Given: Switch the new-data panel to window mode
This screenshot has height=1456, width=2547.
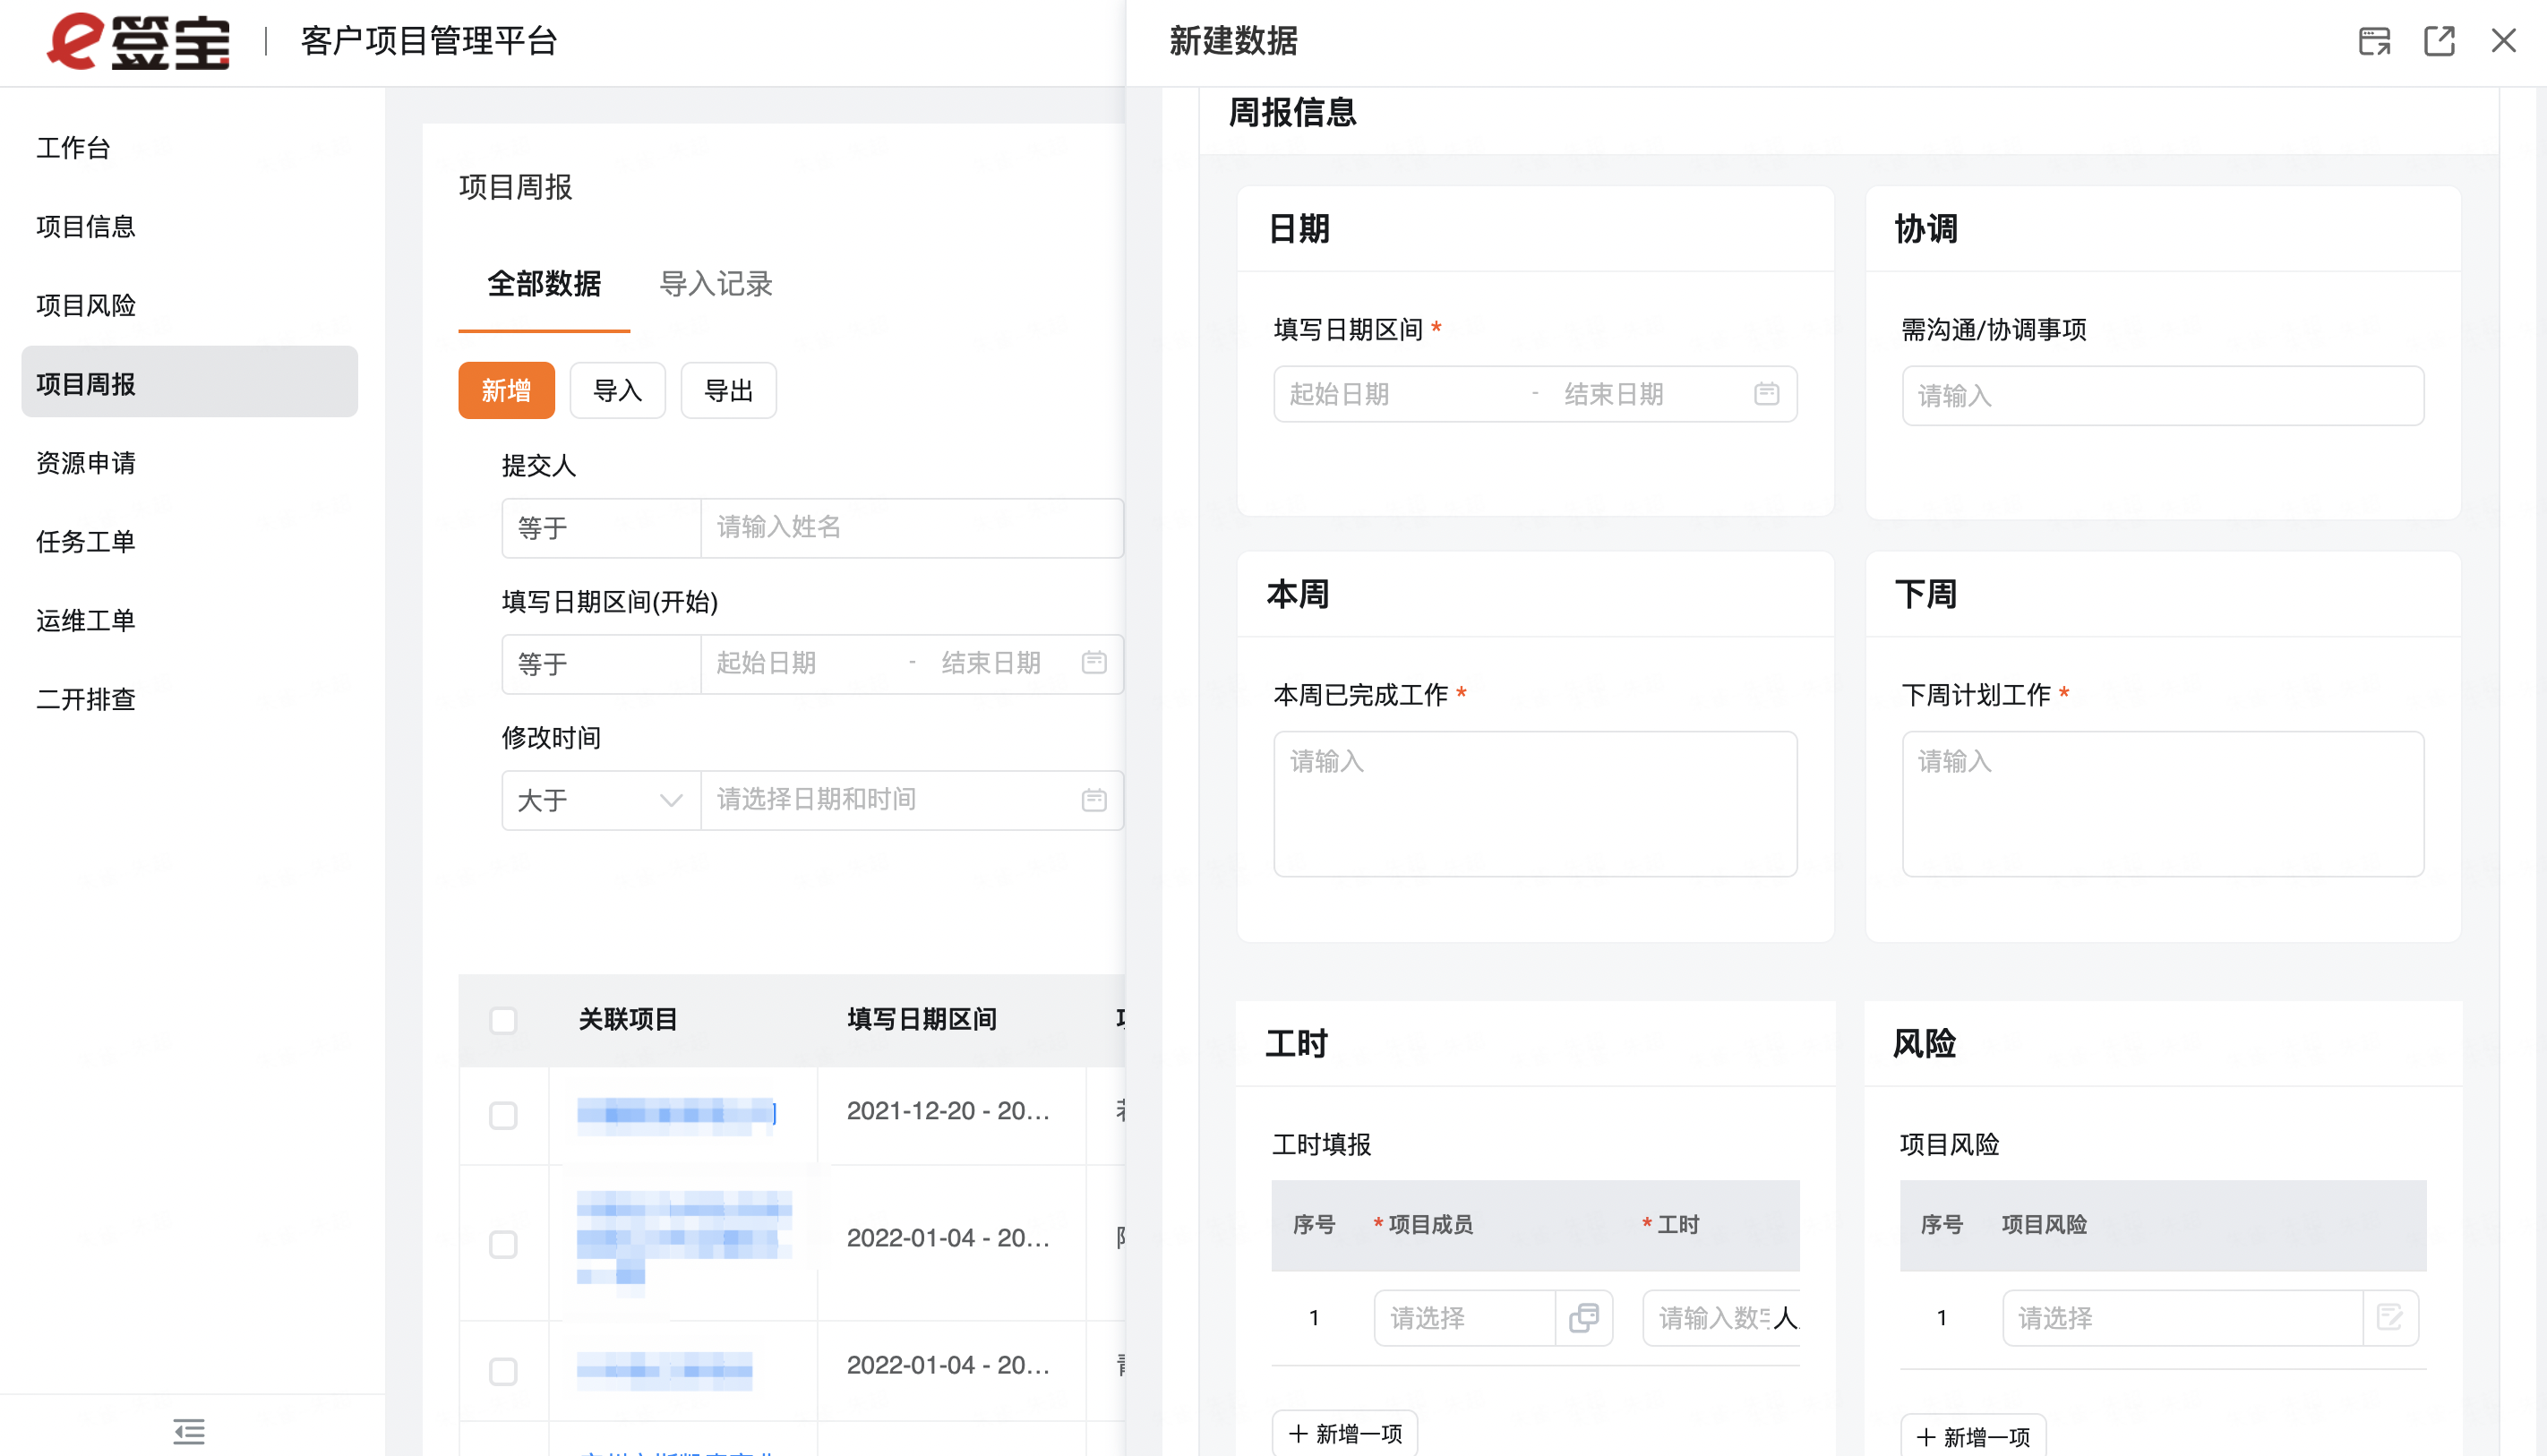Looking at the screenshot, I should point(2374,41).
